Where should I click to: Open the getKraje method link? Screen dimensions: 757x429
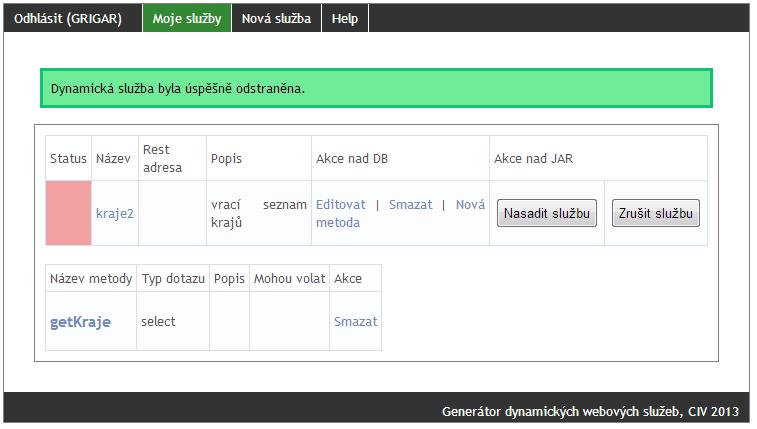(80, 322)
